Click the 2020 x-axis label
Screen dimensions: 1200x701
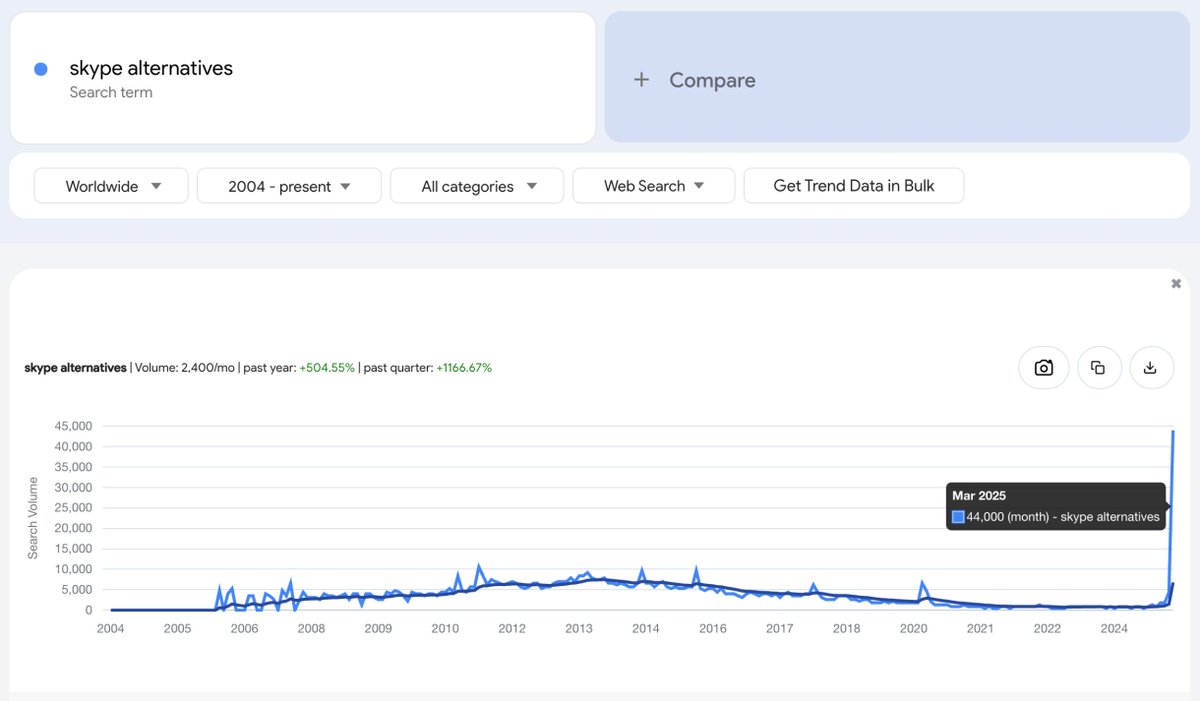tap(913, 629)
